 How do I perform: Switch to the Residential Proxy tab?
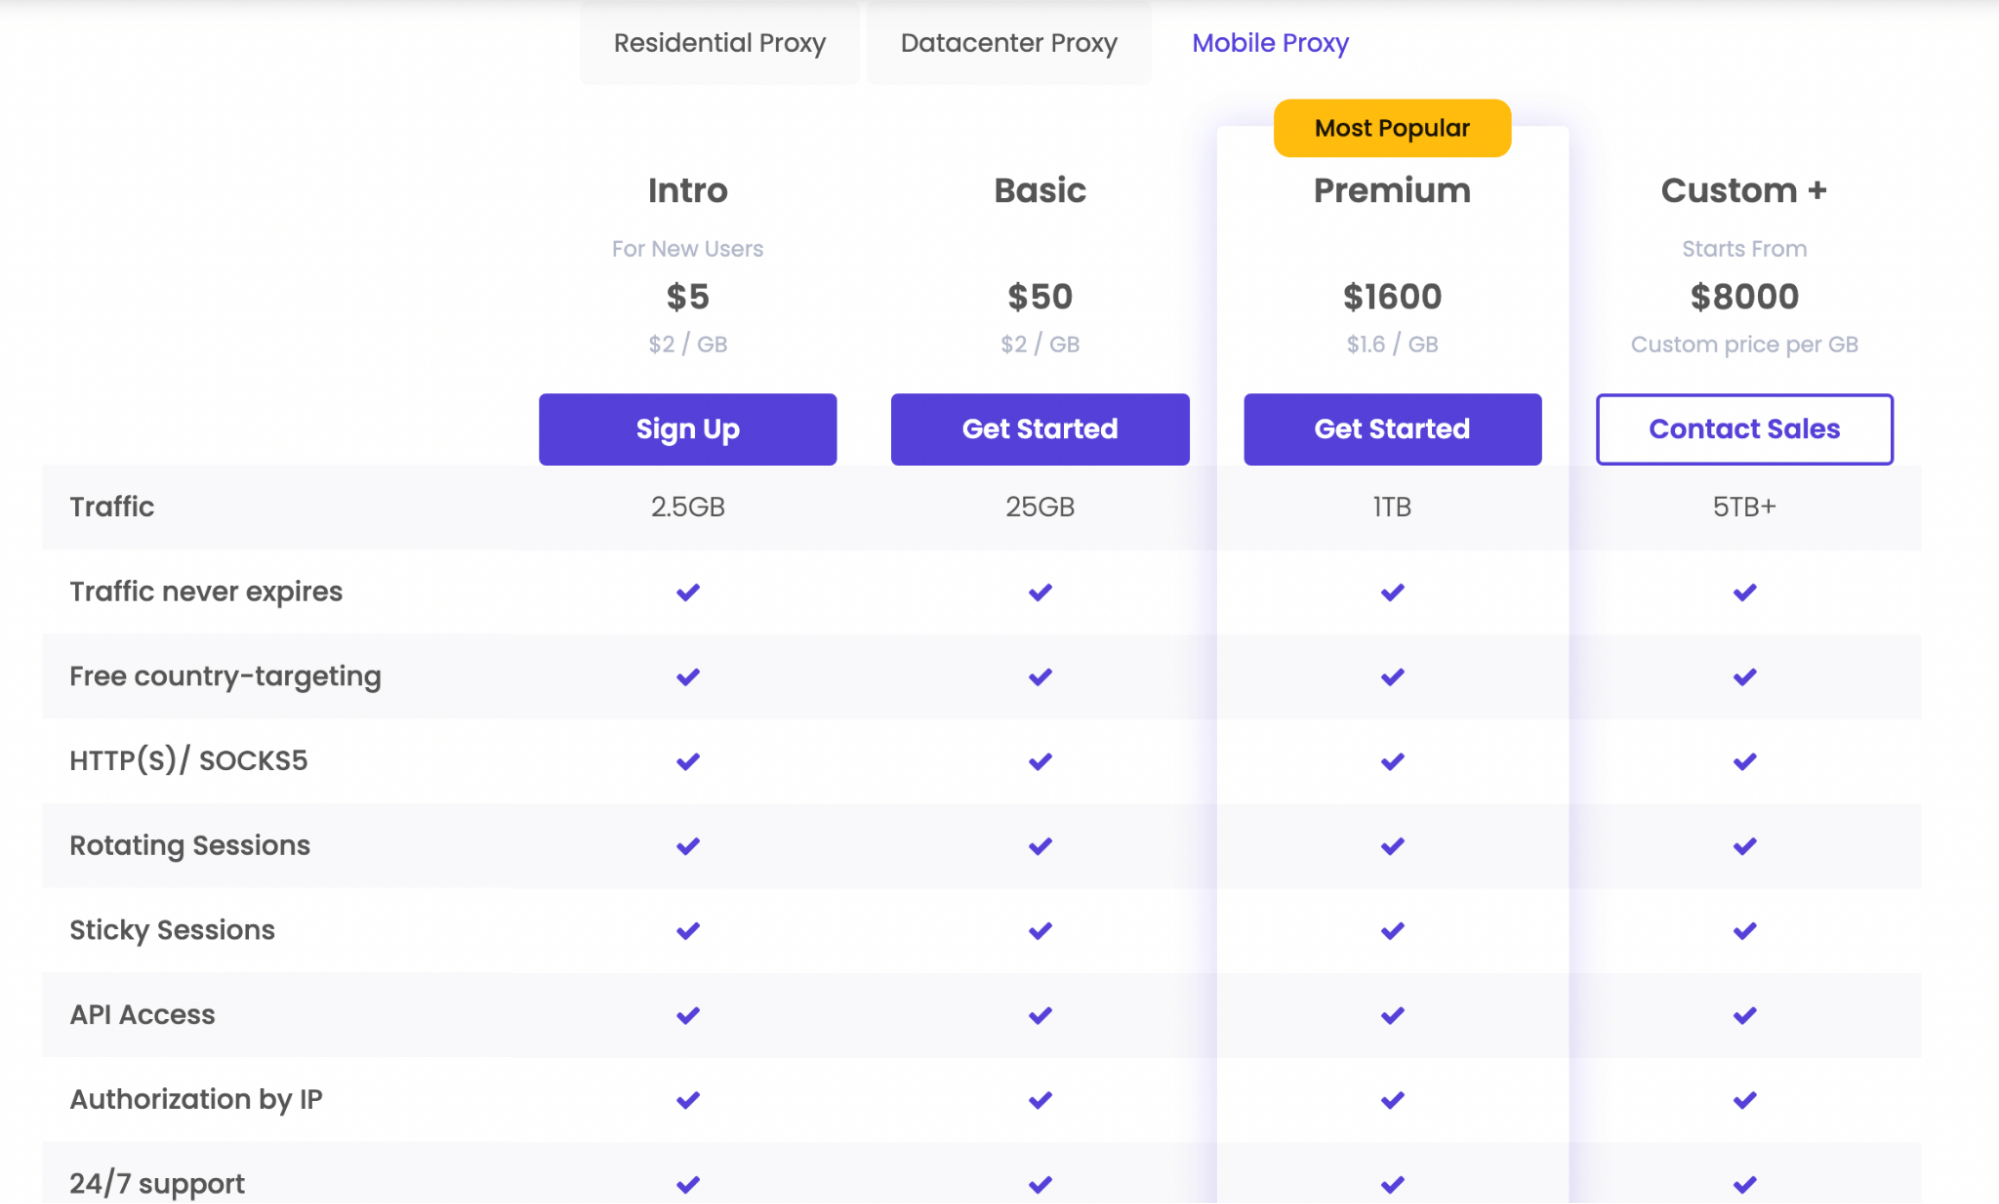click(719, 43)
